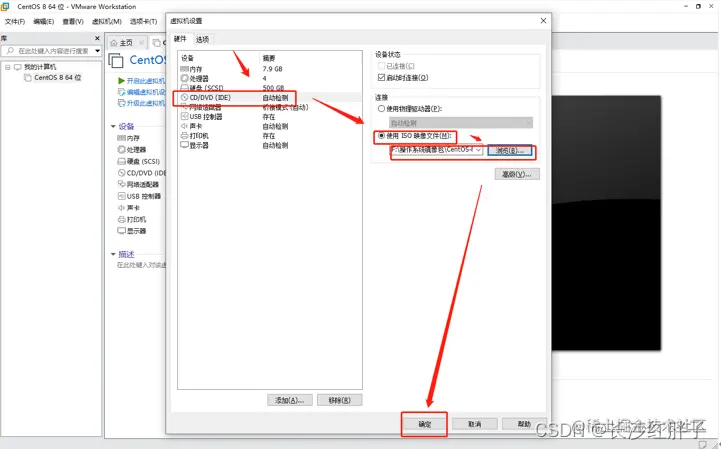Click the 内存 icon in the main window devices
This screenshot has height=449, width=721.
[121, 138]
